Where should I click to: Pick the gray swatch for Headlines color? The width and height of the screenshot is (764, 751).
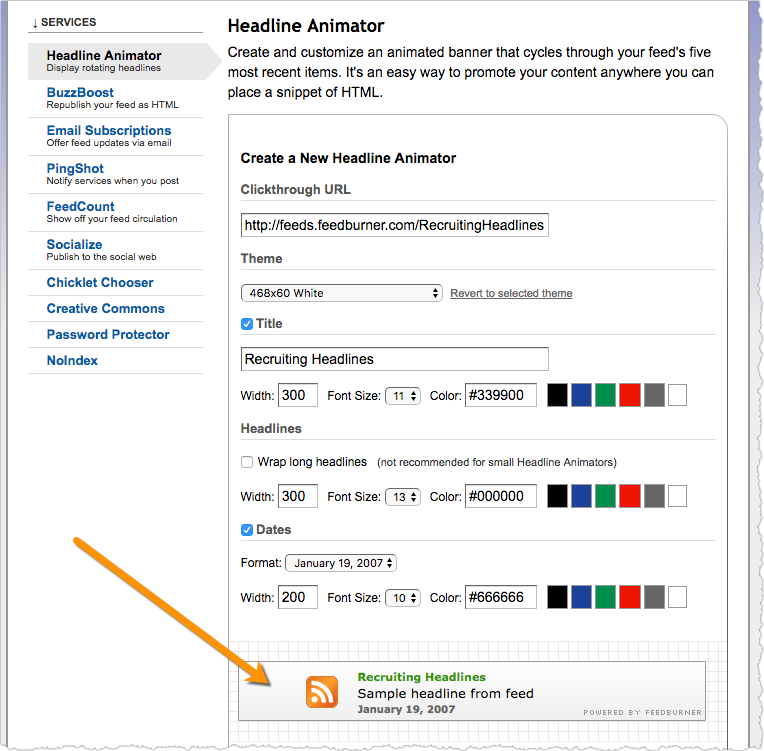click(654, 496)
